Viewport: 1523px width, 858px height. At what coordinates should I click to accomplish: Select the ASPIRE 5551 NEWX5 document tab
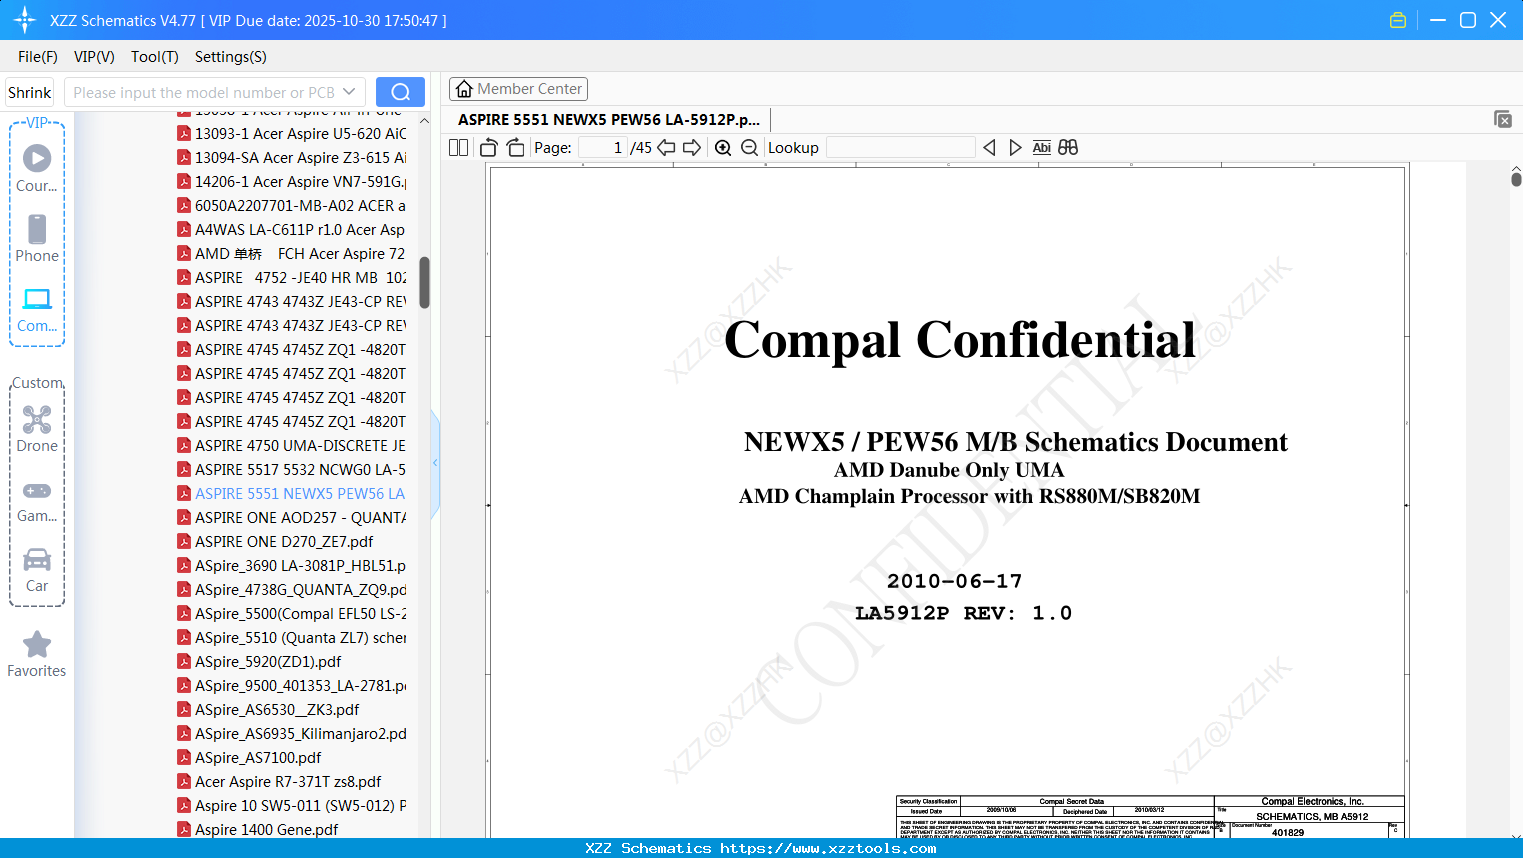[609, 119]
